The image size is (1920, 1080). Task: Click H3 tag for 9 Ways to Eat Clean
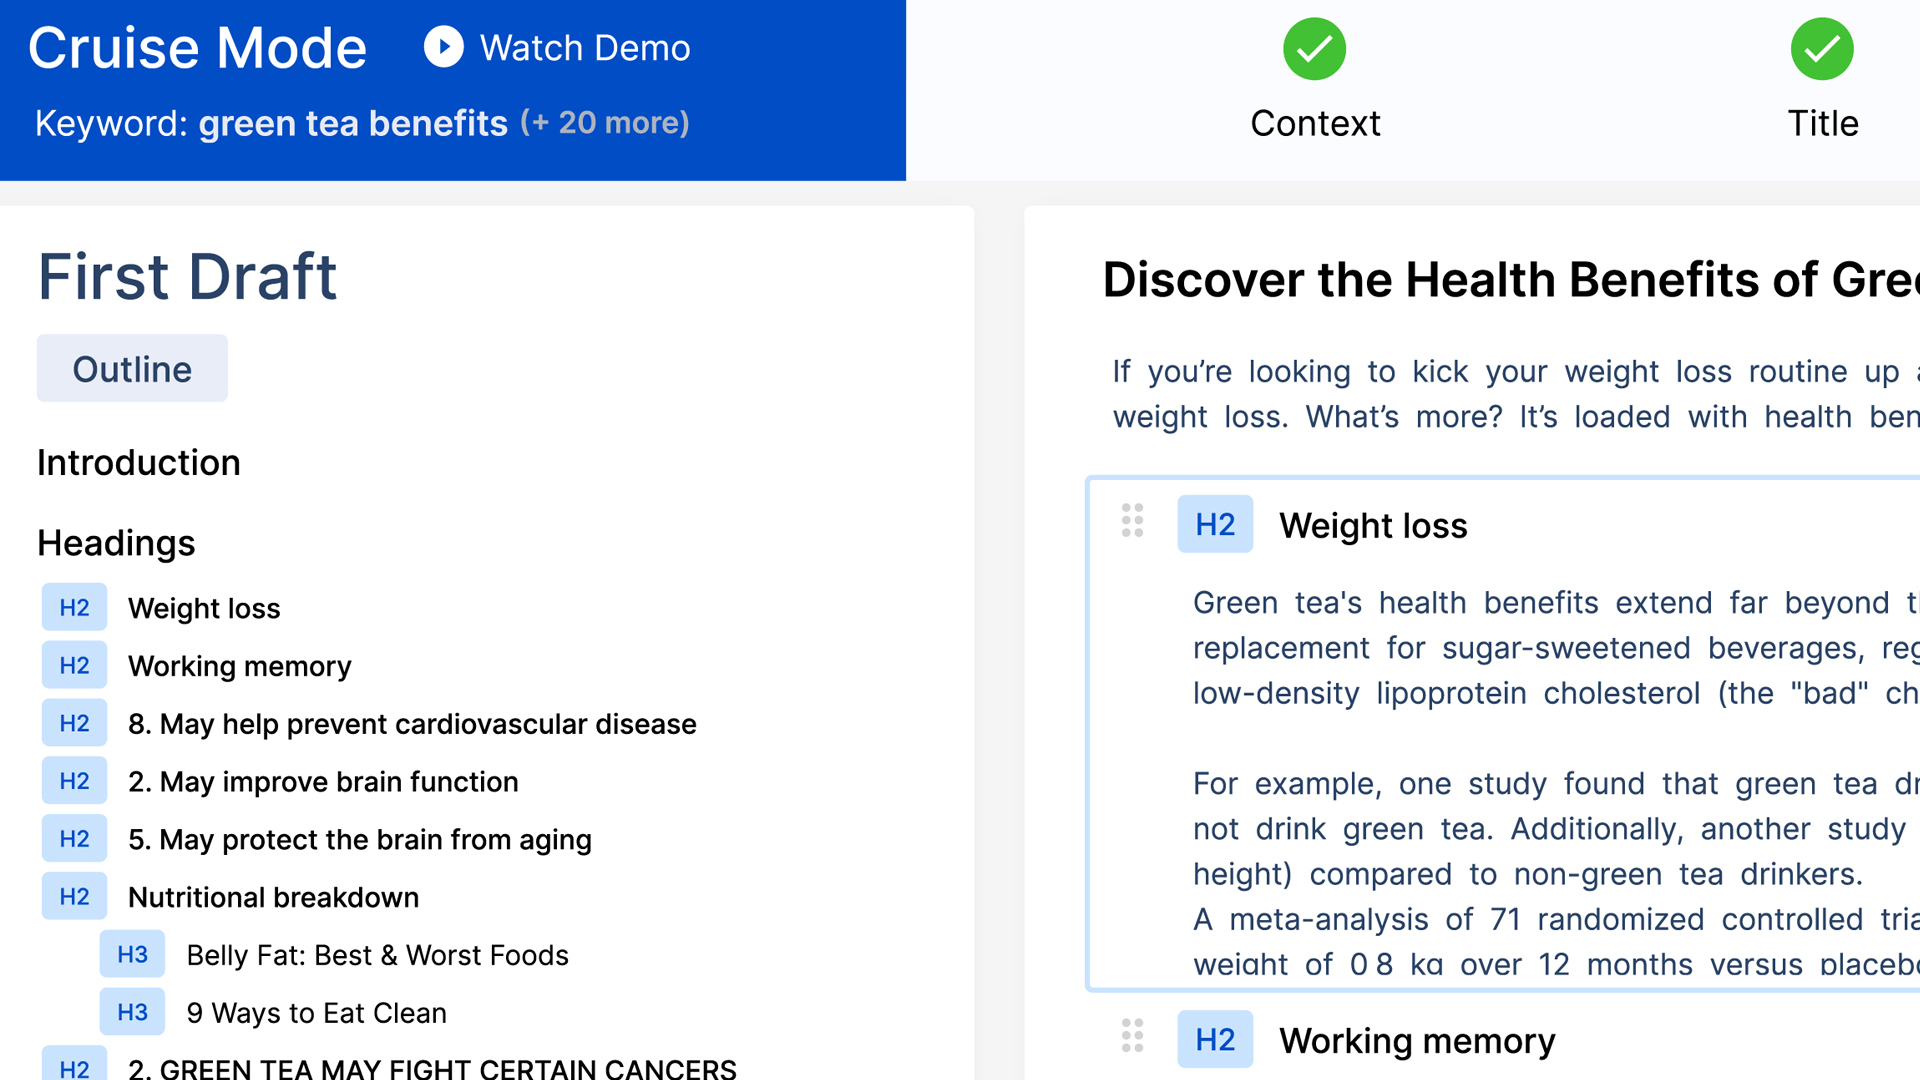132,1012
